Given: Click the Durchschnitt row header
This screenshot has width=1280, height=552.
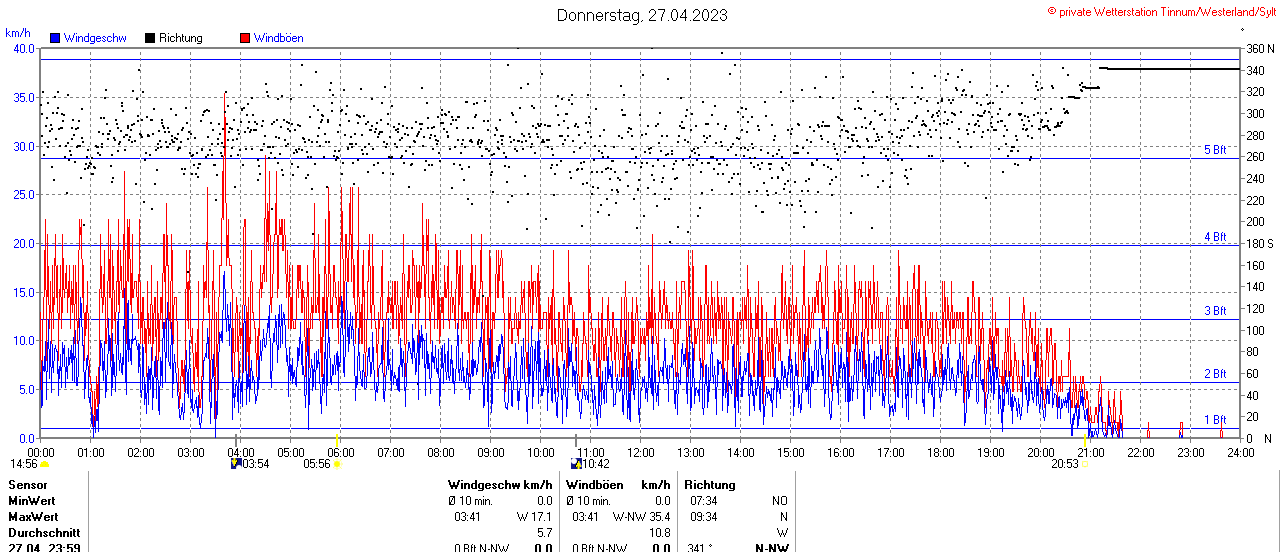Looking at the screenshot, I should [x=42, y=533].
